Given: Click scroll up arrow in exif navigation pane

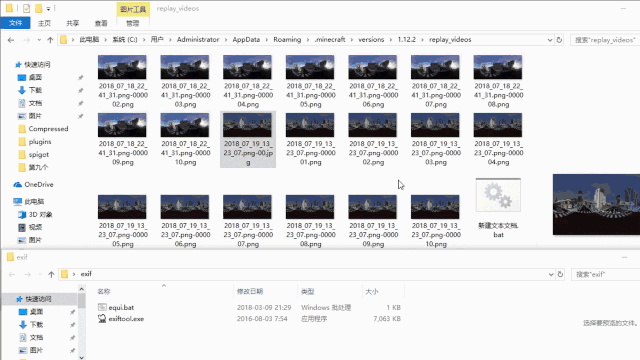Looking at the screenshot, I should (82, 289).
